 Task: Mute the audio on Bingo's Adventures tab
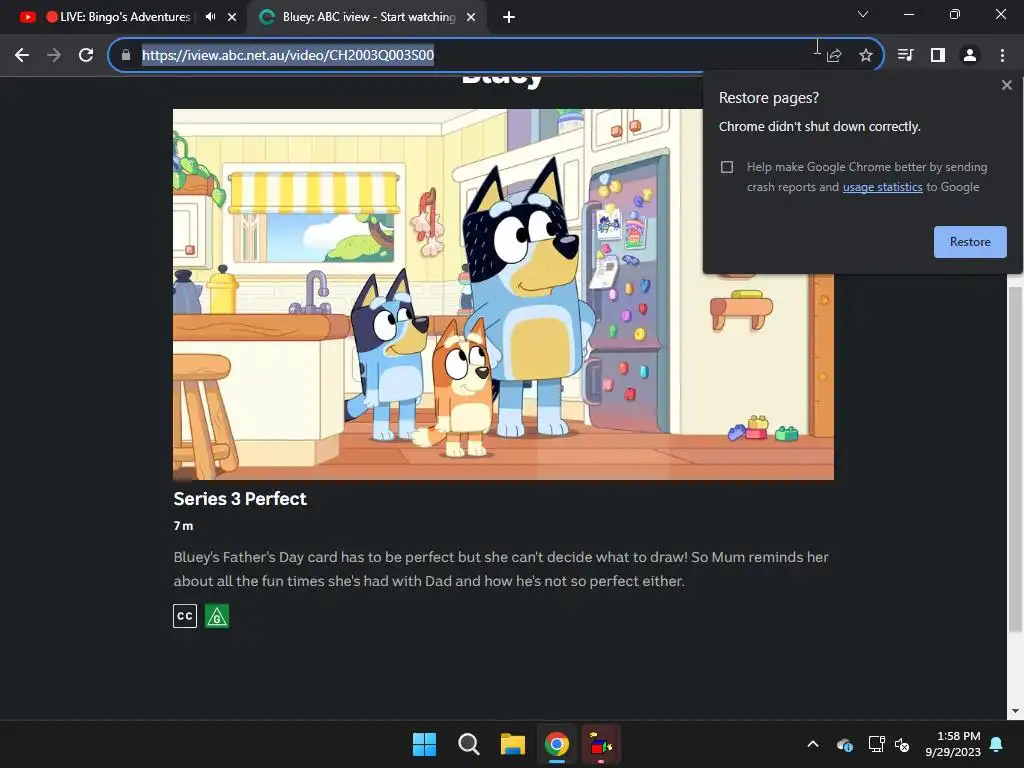click(x=210, y=17)
